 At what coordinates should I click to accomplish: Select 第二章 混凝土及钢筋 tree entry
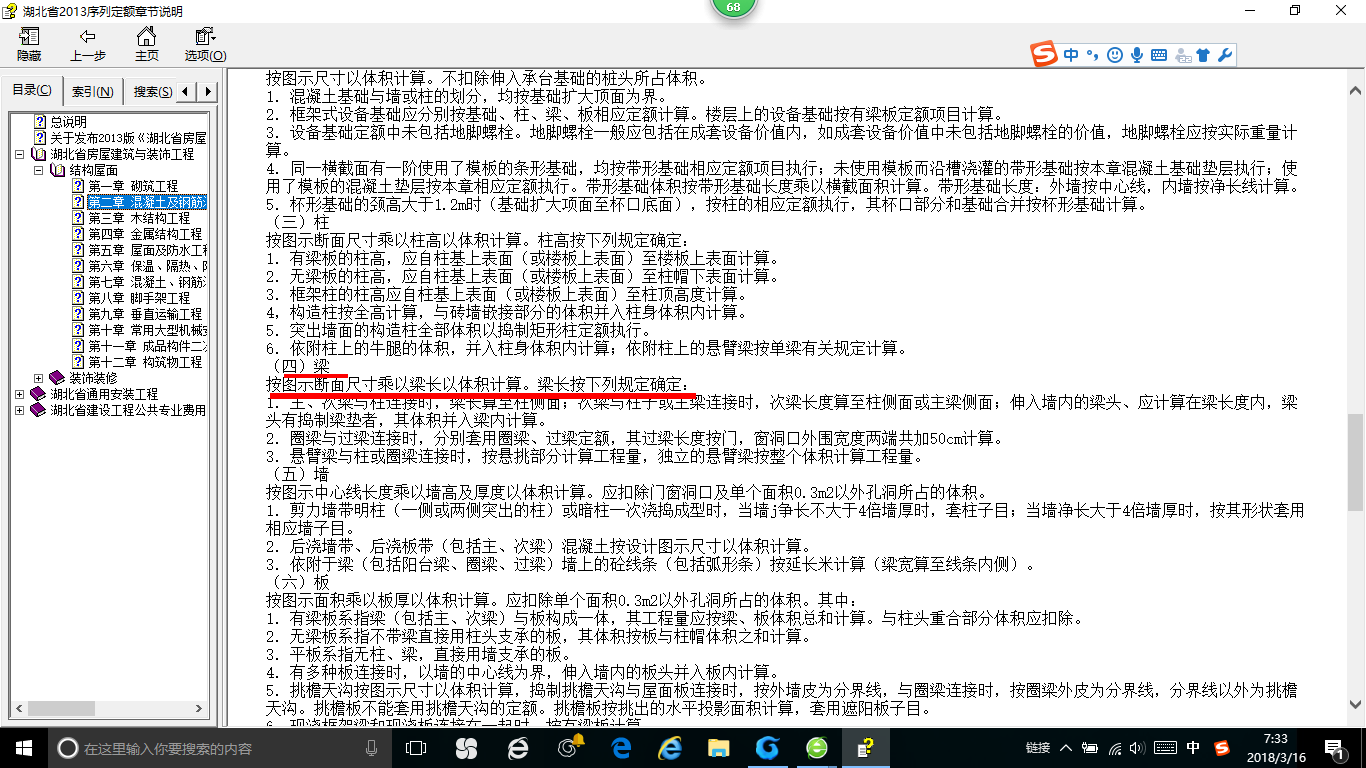pos(147,202)
